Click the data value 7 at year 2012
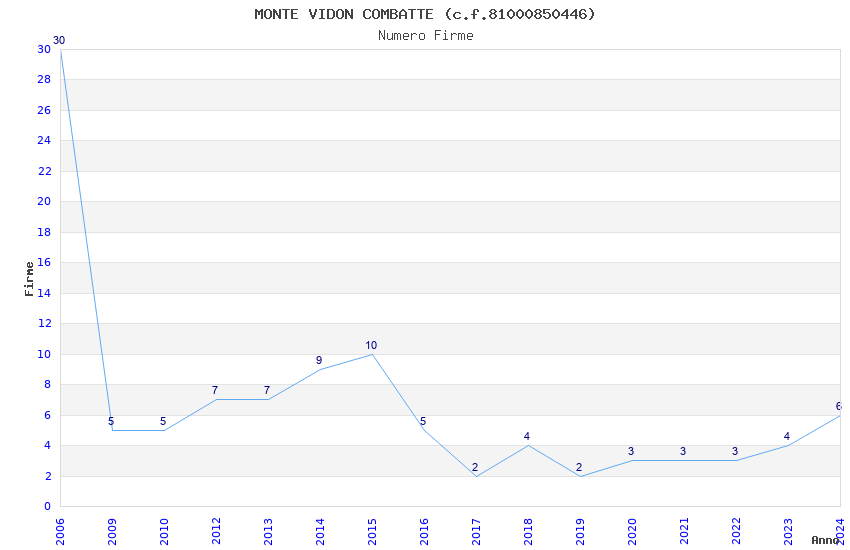The width and height of the screenshot is (850, 550). (215, 391)
